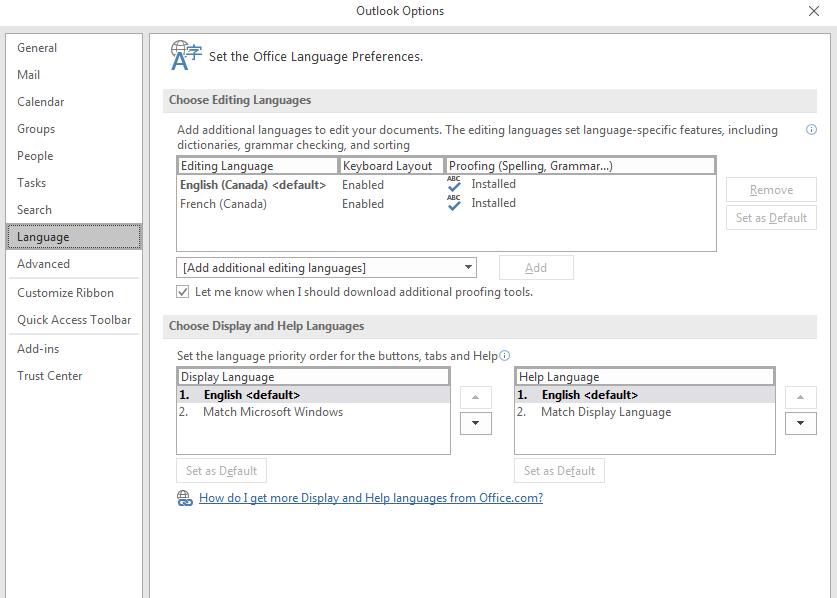
Task: Select 'English <default>' in Display Language list
Action: point(313,395)
